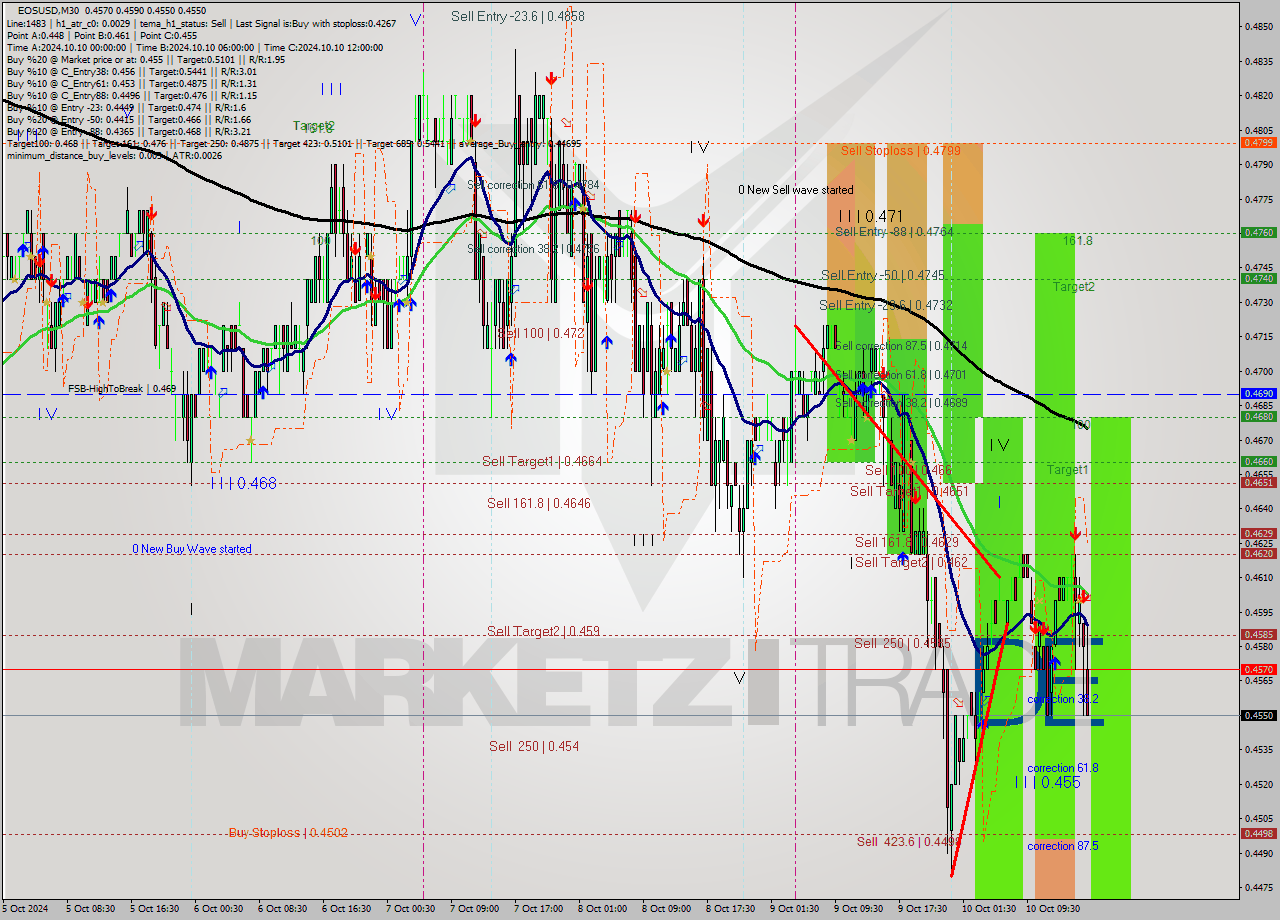Click the 'Target1' label on right green column
The height and width of the screenshot is (920, 1280).
[1068, 470]
